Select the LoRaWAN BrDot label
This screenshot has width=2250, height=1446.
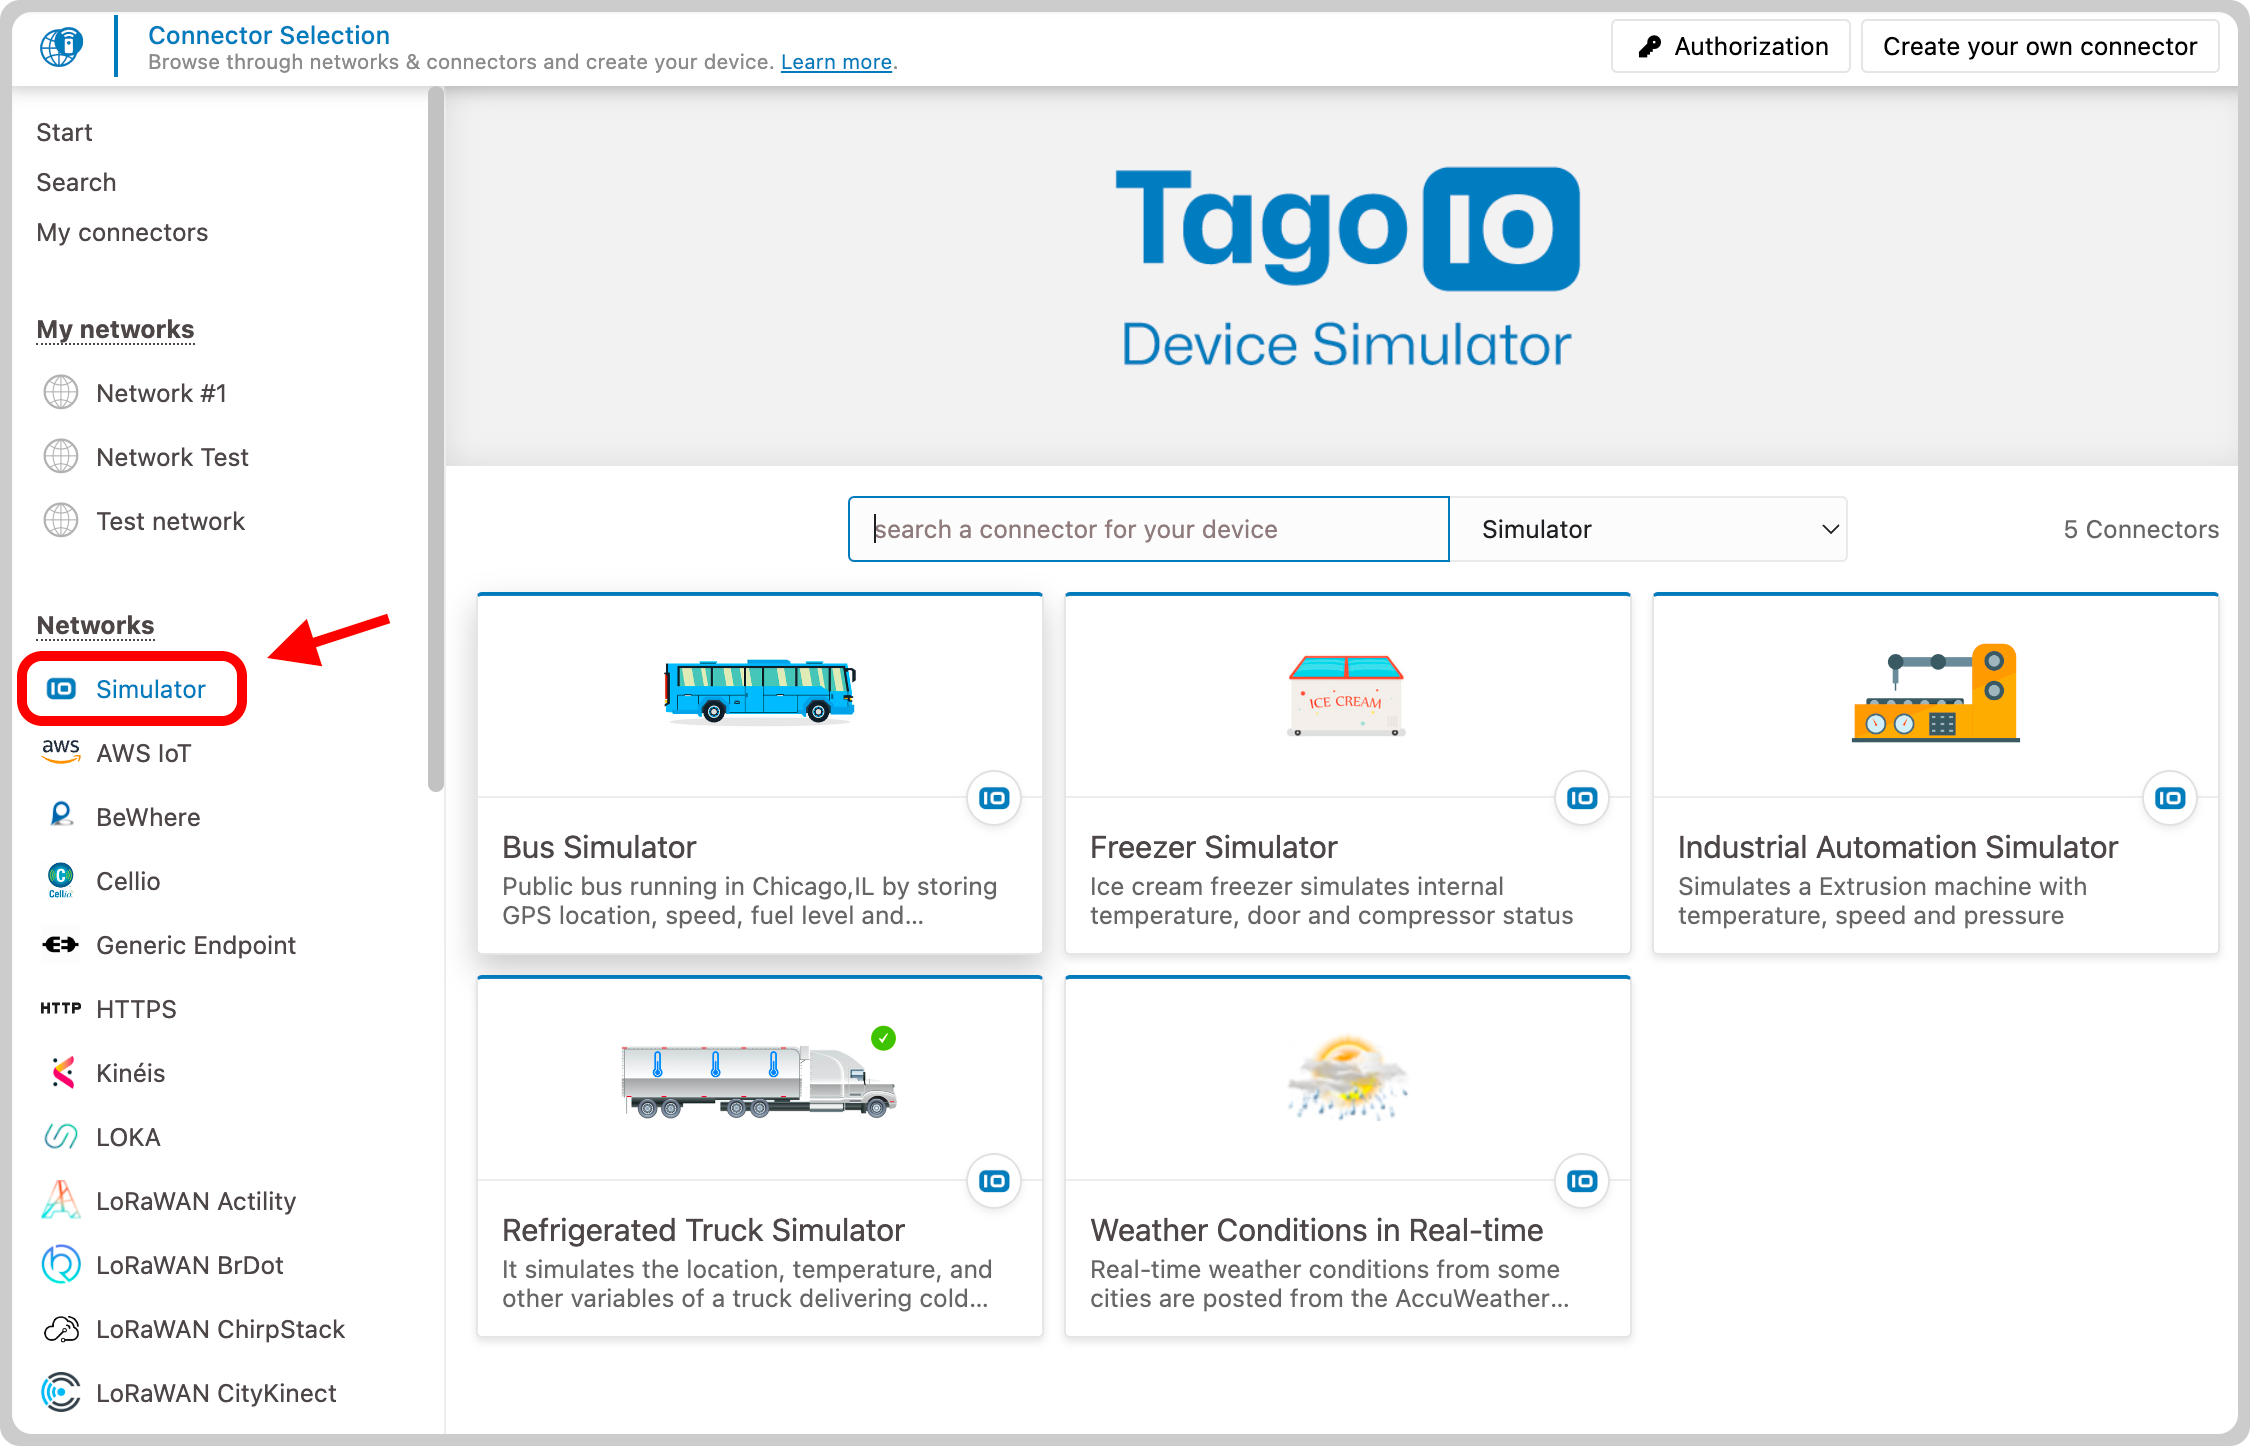pyautogui.click(x=190, y=1265)
